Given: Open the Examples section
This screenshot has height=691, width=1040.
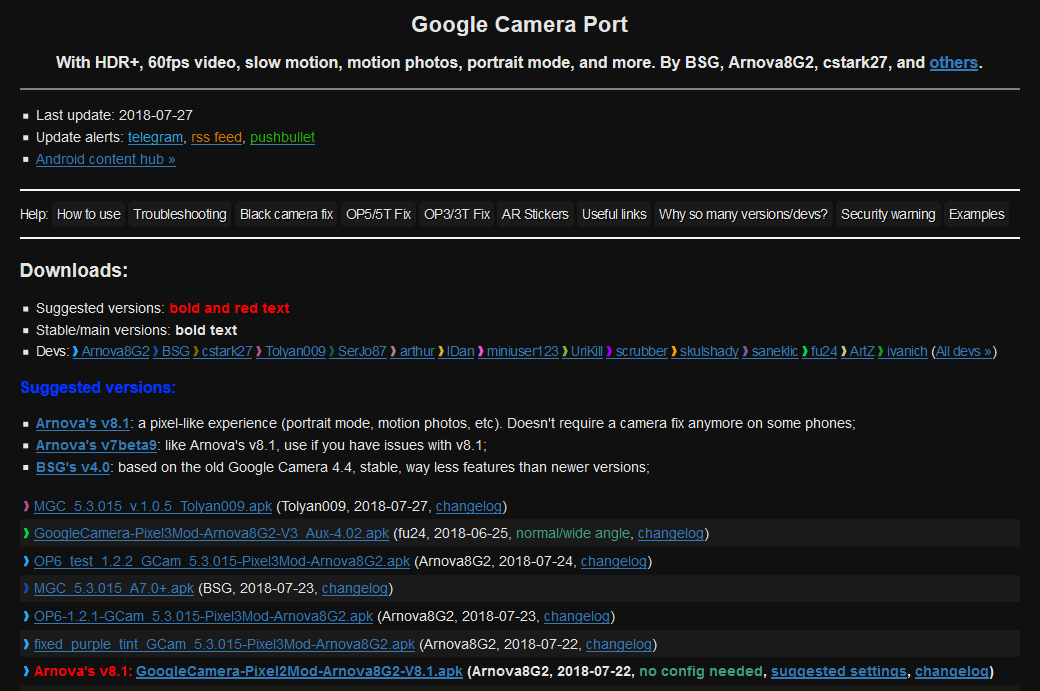Looking at the screenshot, I should pos(976,214).
